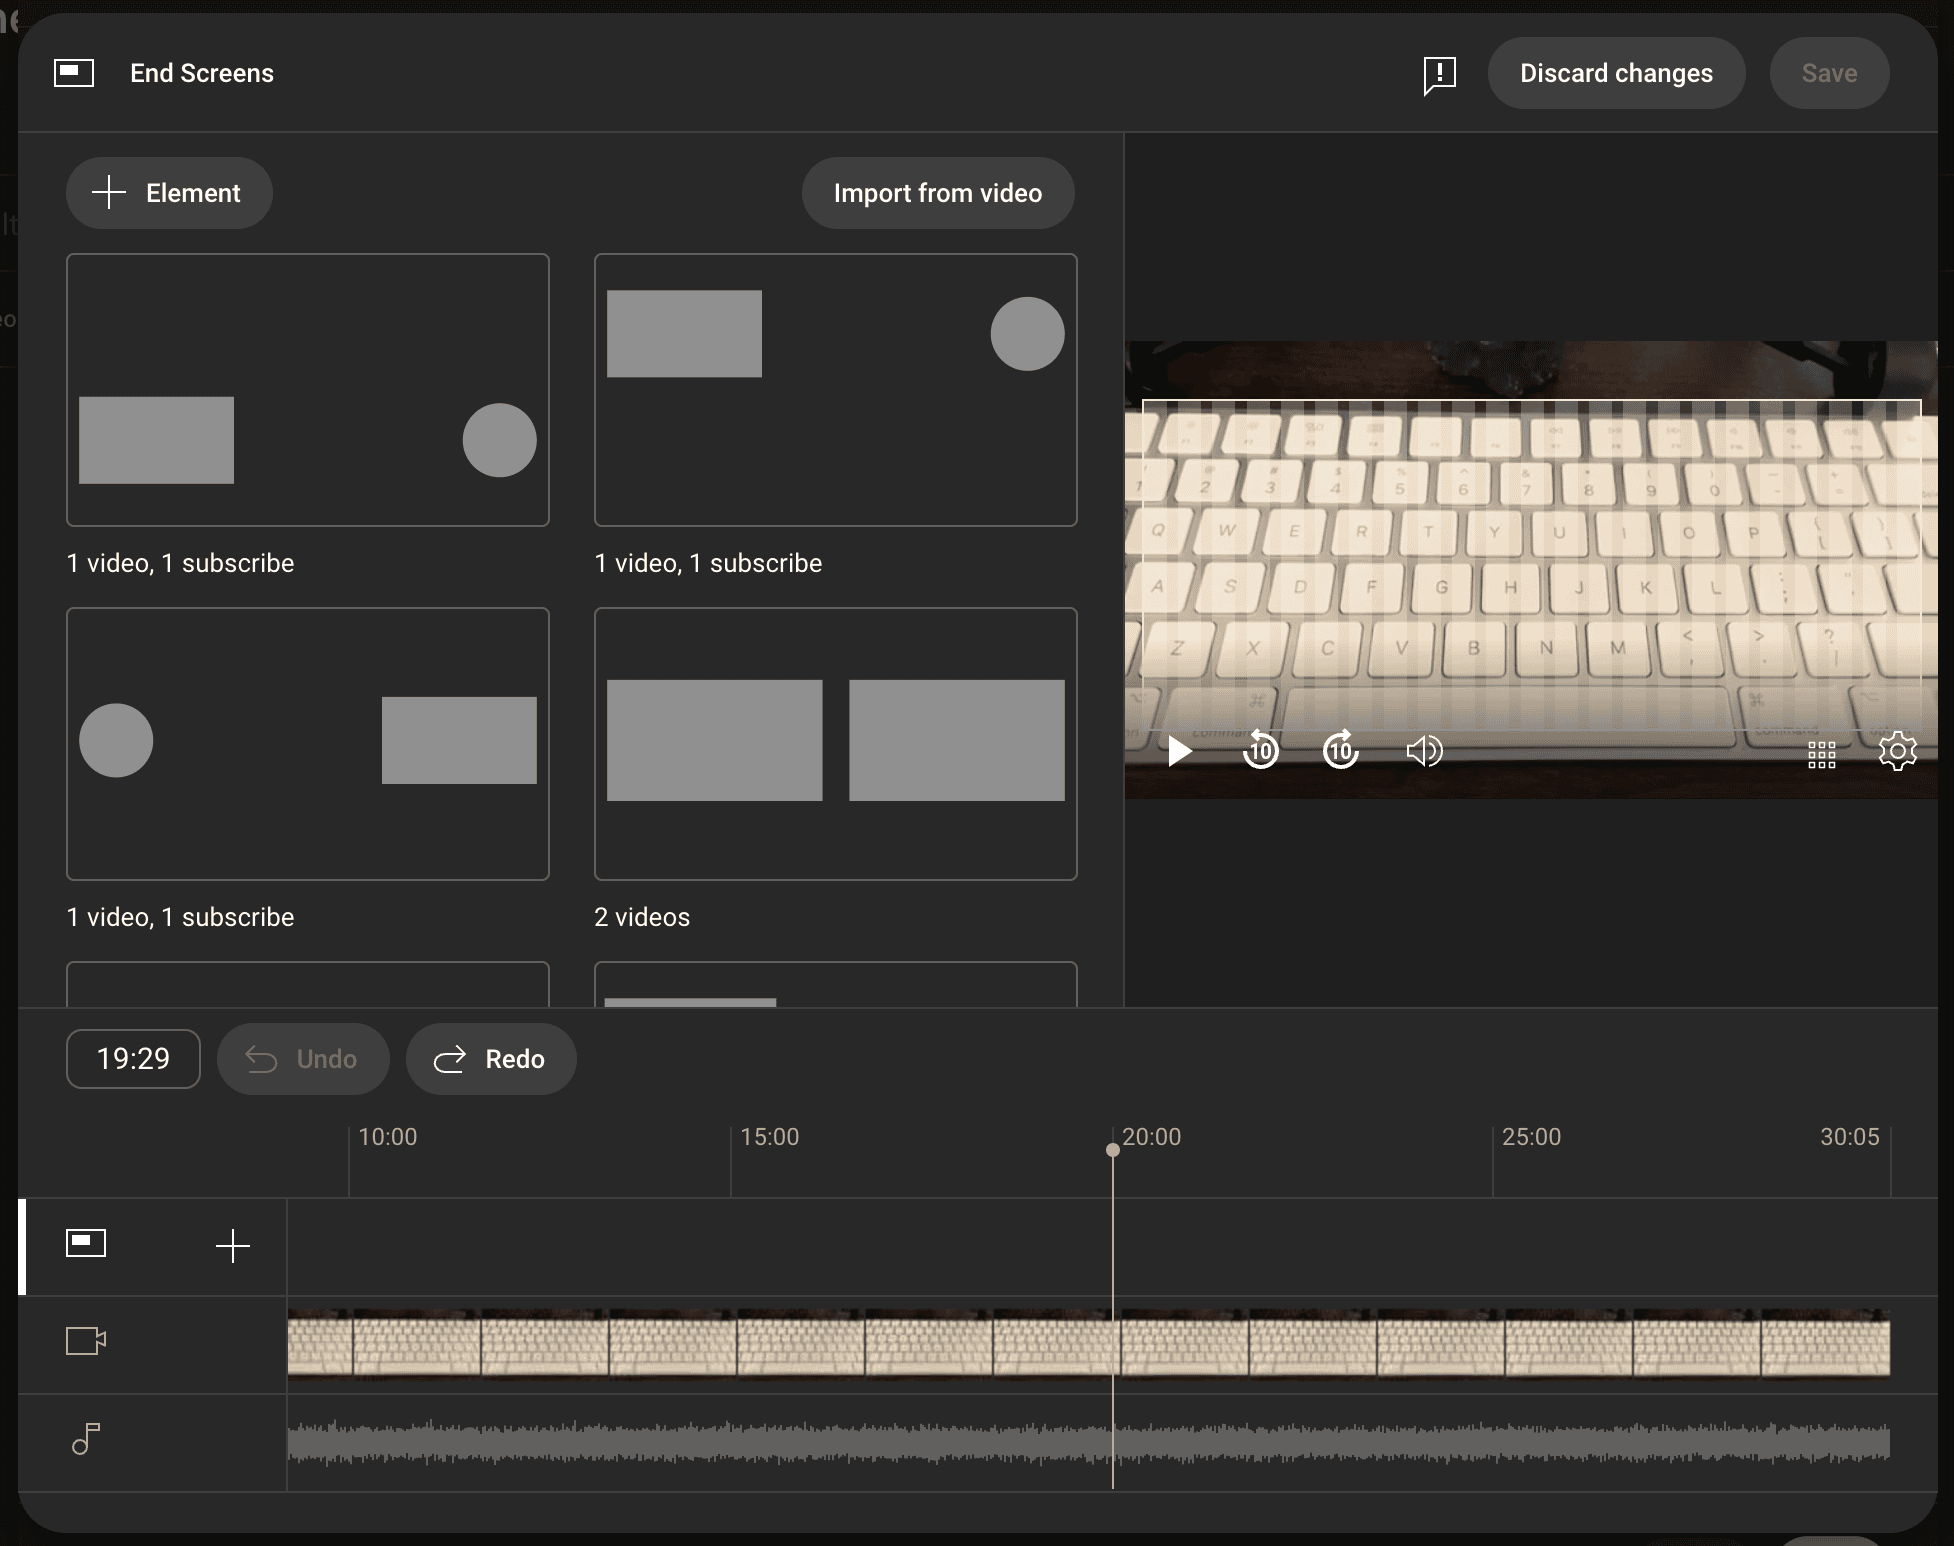This screenshot has height=1546, width=1954.
Task: Click Import from video
Action: (938, 193)
